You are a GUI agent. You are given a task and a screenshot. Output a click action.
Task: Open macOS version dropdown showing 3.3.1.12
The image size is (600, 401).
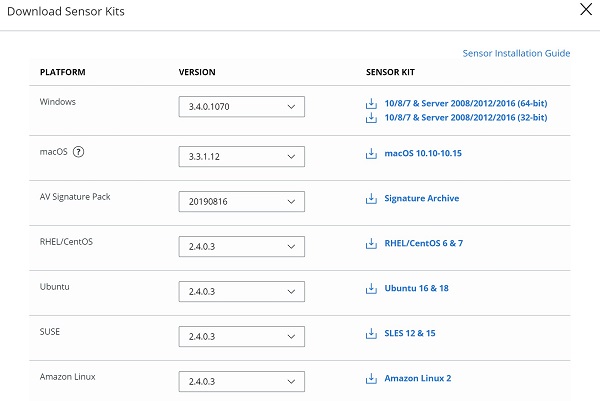click(241, 156)
